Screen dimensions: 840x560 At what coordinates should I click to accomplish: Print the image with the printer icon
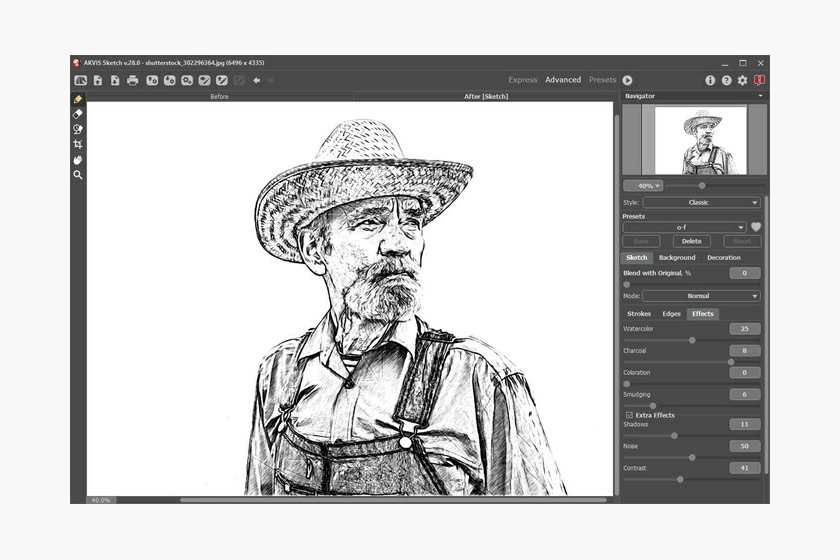(x=132, y=80)
